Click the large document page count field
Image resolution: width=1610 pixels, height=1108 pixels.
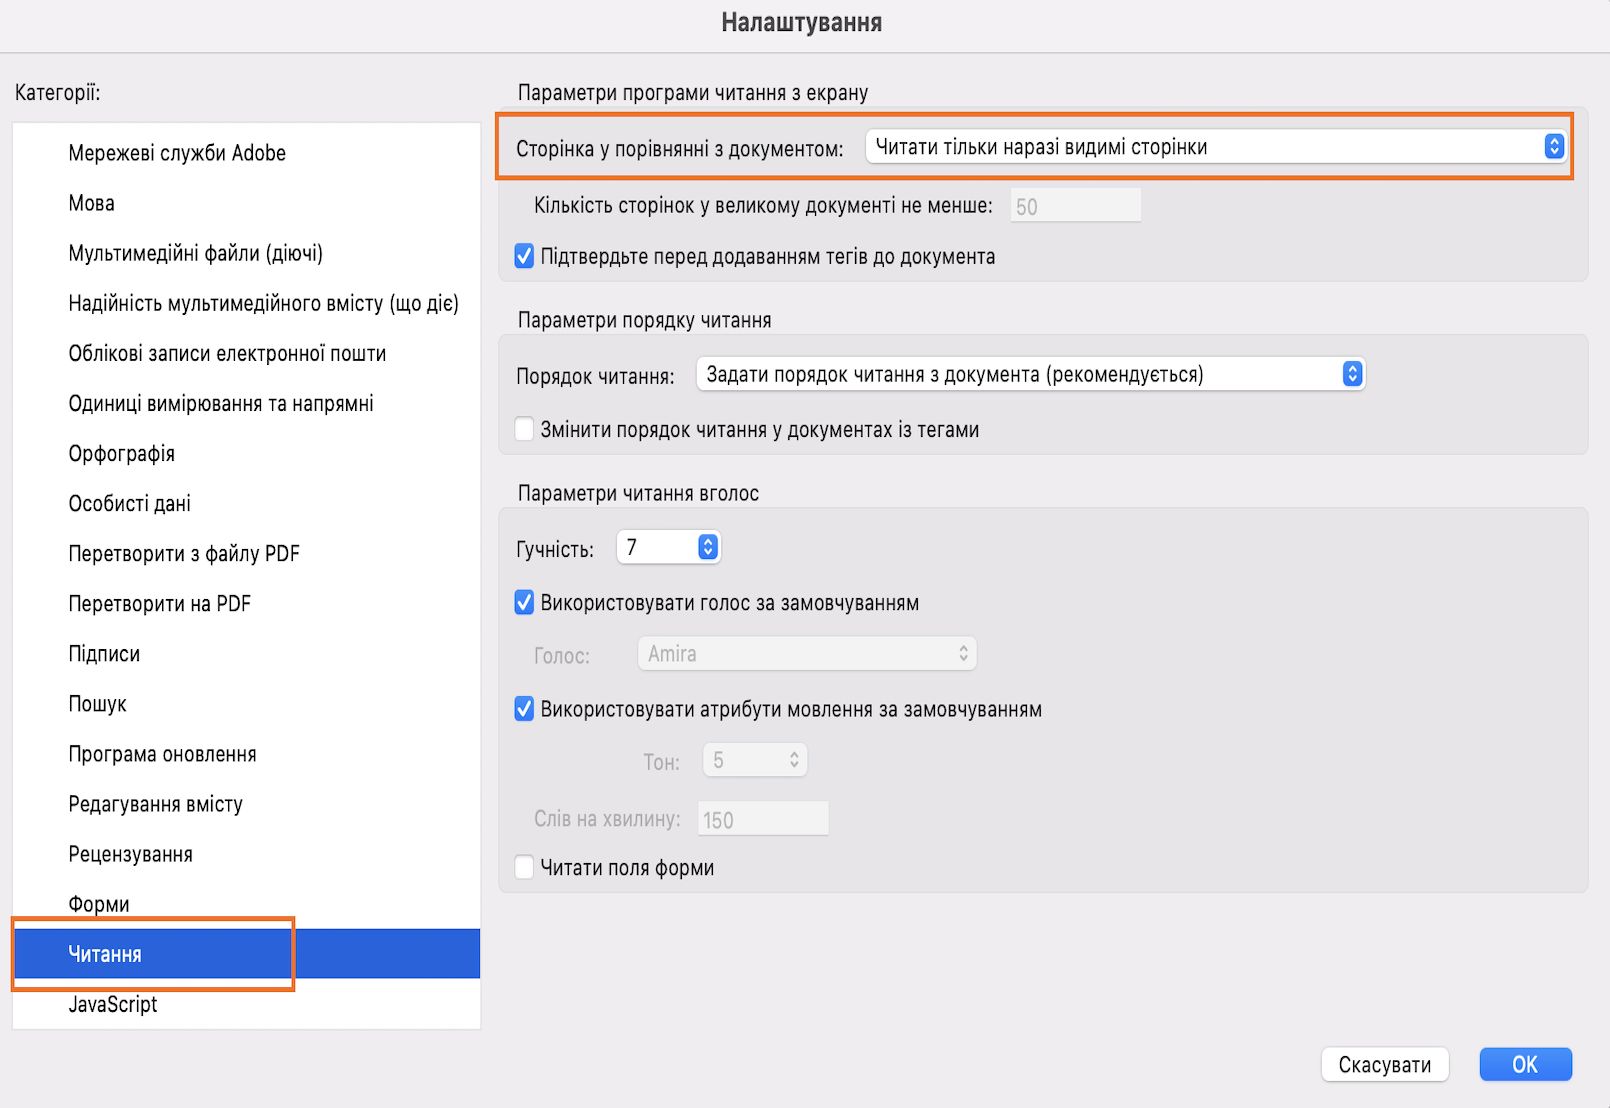pos(1075,207)
